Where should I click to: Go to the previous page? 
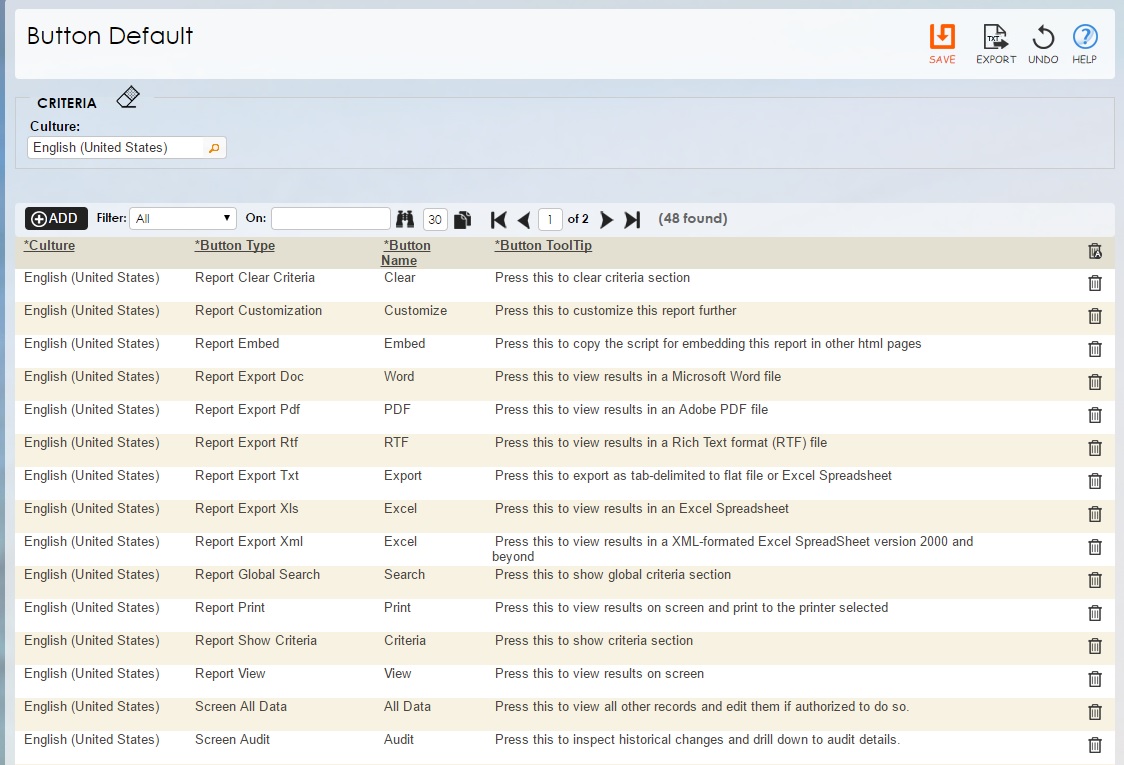524,219
